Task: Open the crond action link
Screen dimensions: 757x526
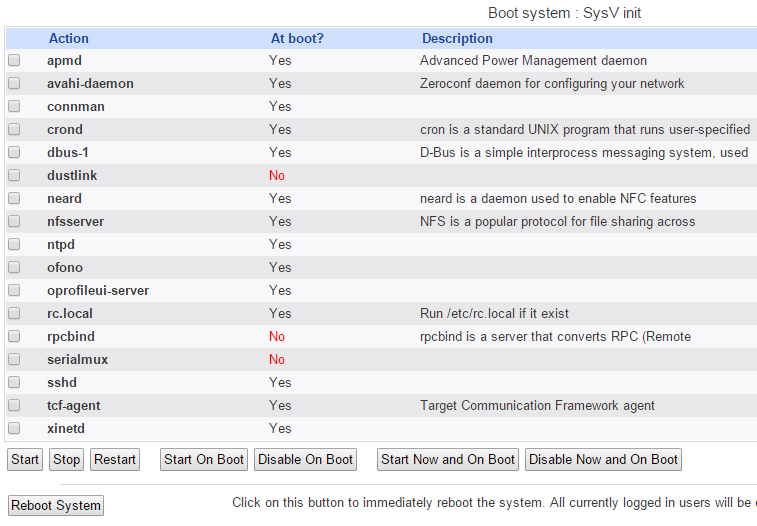Action: pos(65,130)
